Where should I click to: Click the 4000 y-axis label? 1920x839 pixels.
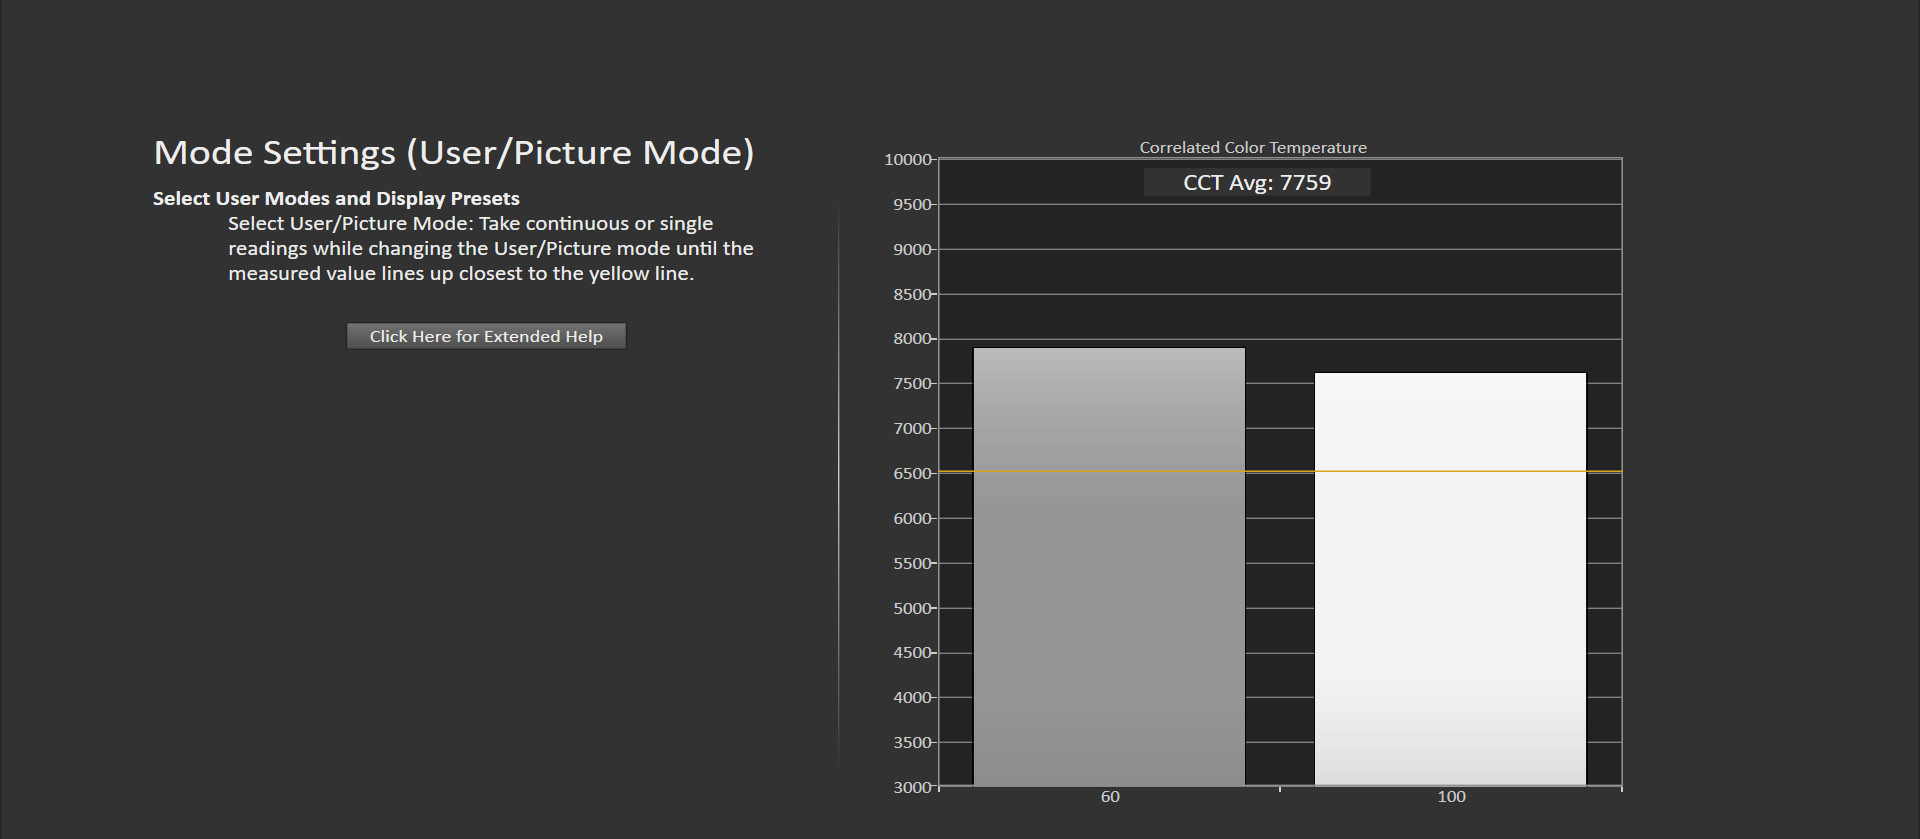912,698
